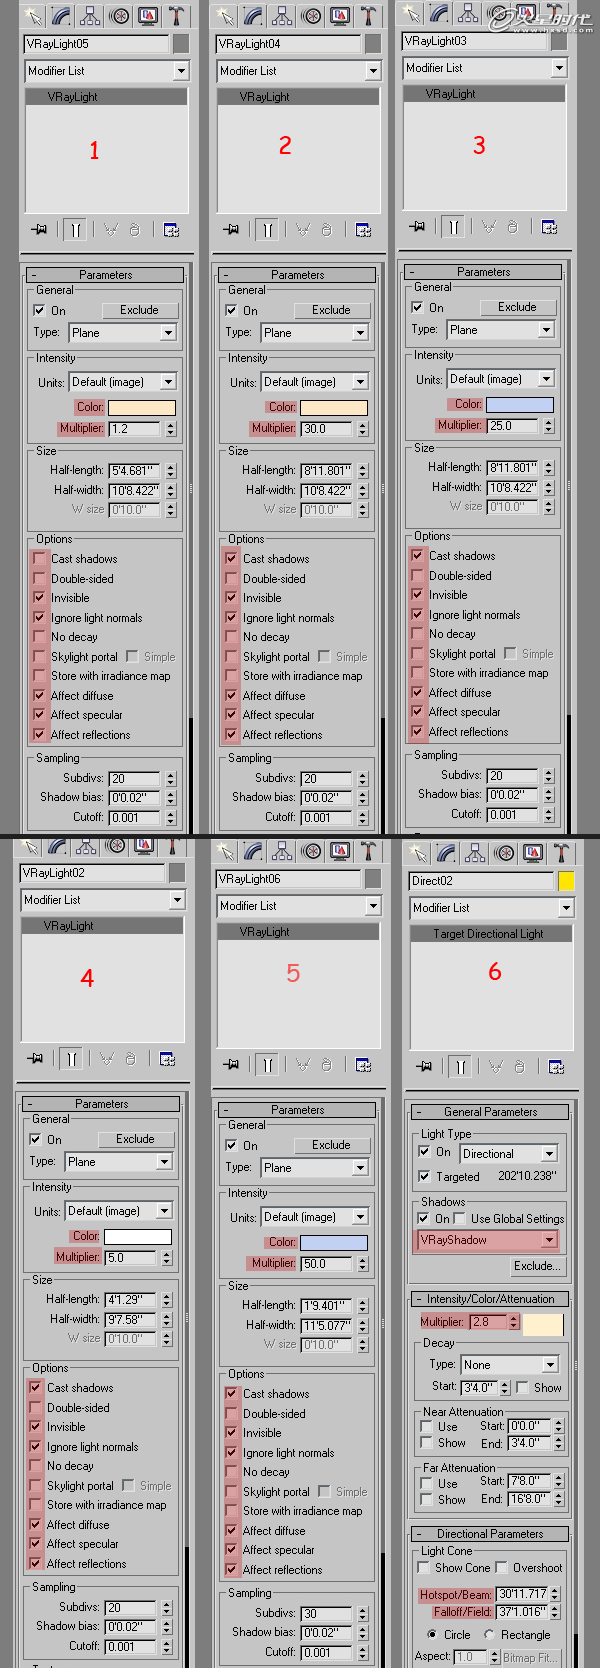The image size is (600, 1668).
Task: Toggle Show End Result in VRayLight05 panel
Action: pos(75,230)
